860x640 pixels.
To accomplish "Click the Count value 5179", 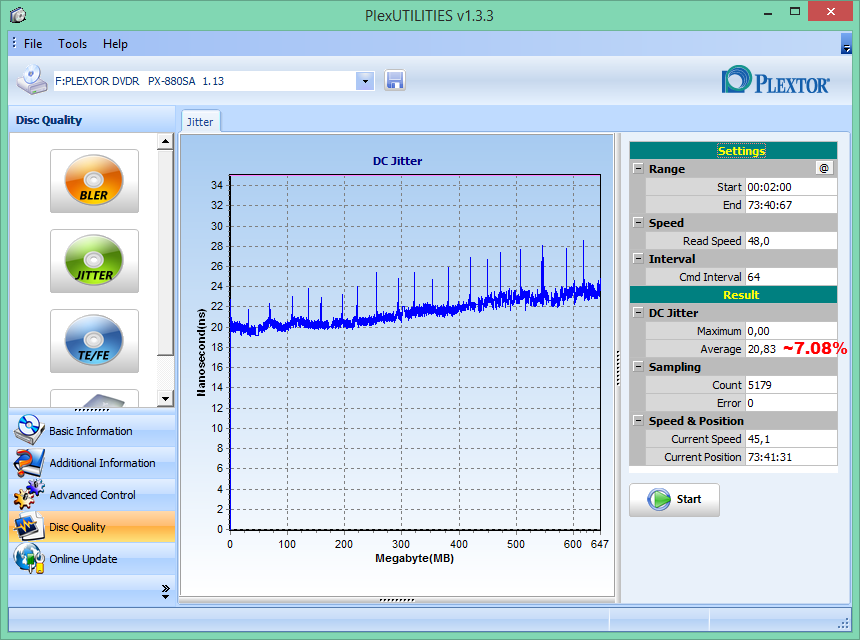I will tap(760, 385).
